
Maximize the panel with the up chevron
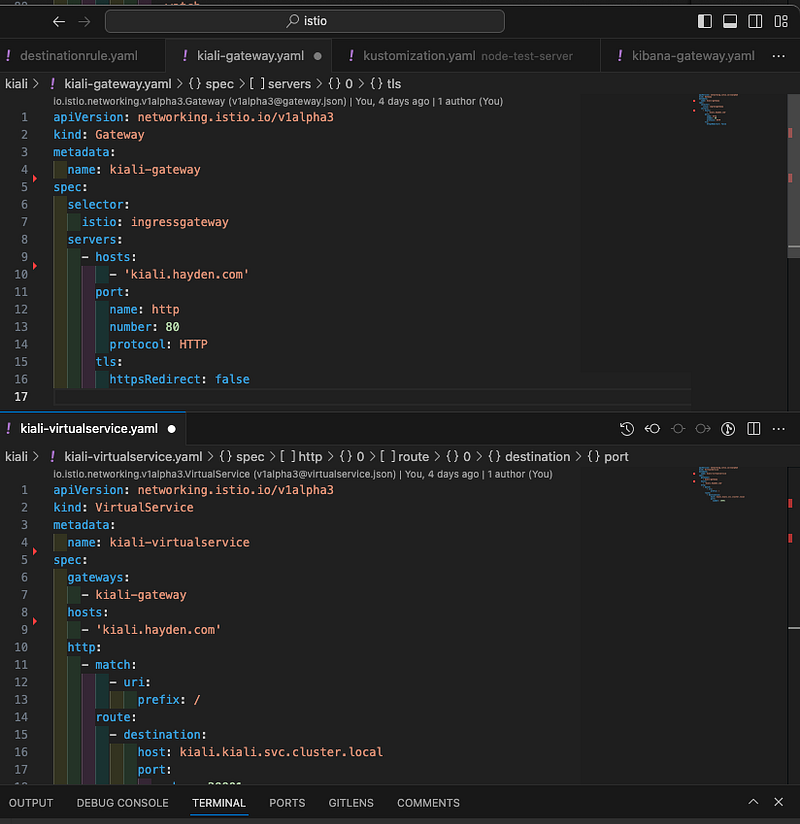pos(753,802)
